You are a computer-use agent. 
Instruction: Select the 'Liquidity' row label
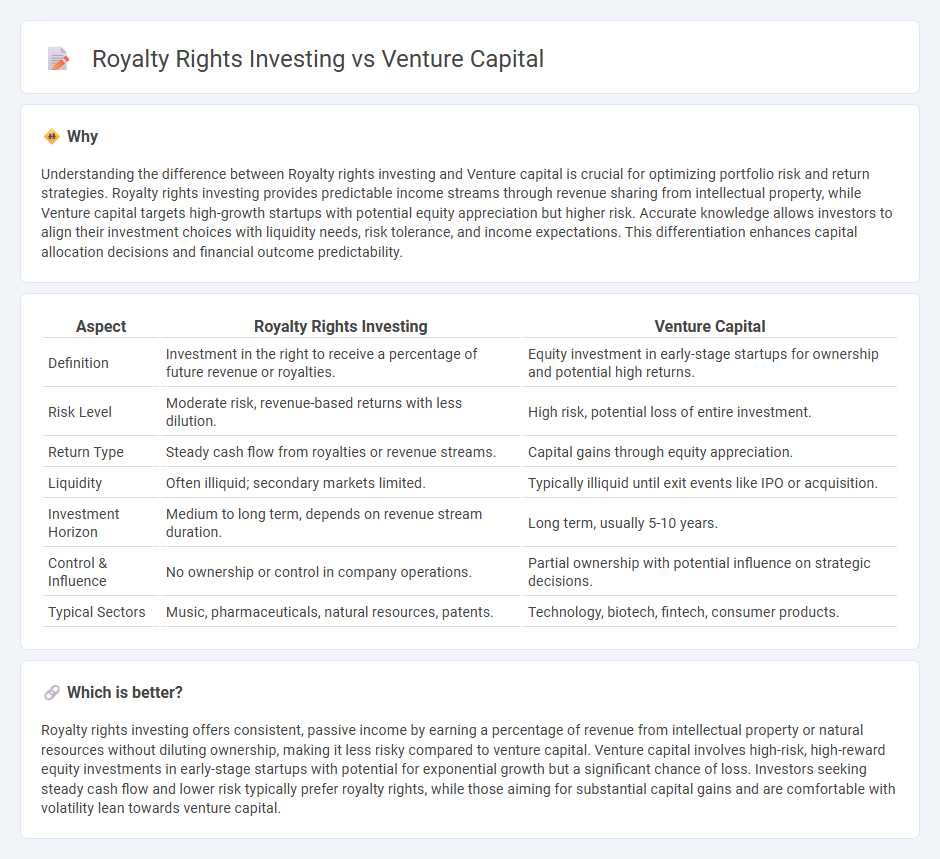click(x=75, y=483)
